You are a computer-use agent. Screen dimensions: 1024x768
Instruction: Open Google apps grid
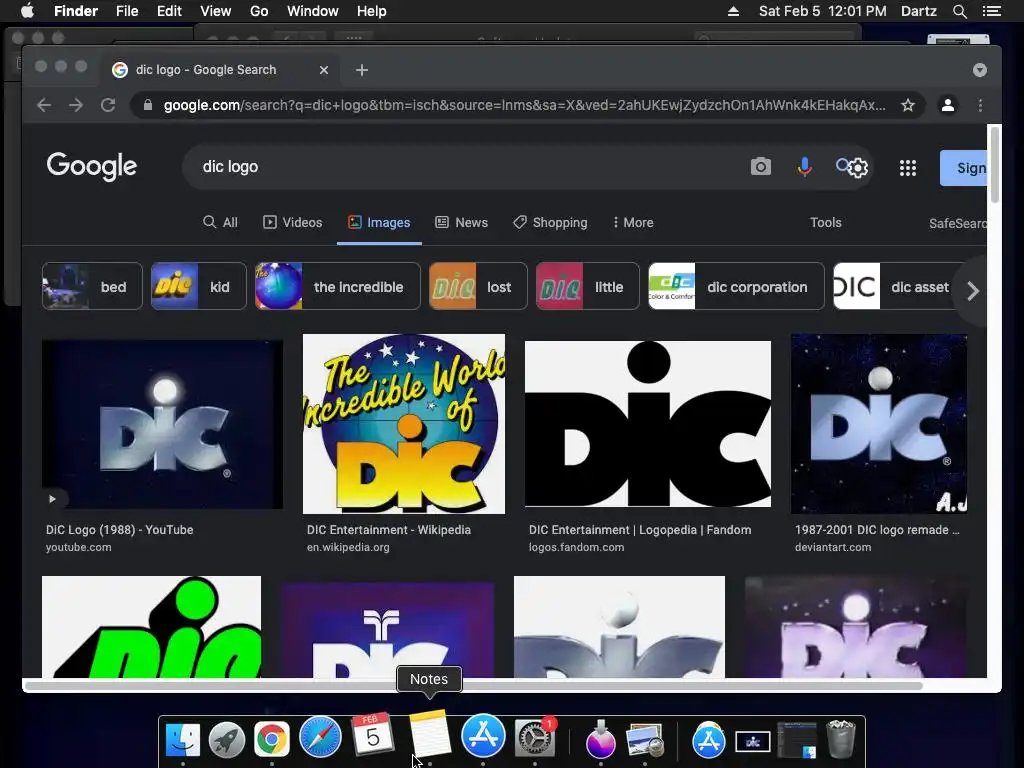pos(907,168)
